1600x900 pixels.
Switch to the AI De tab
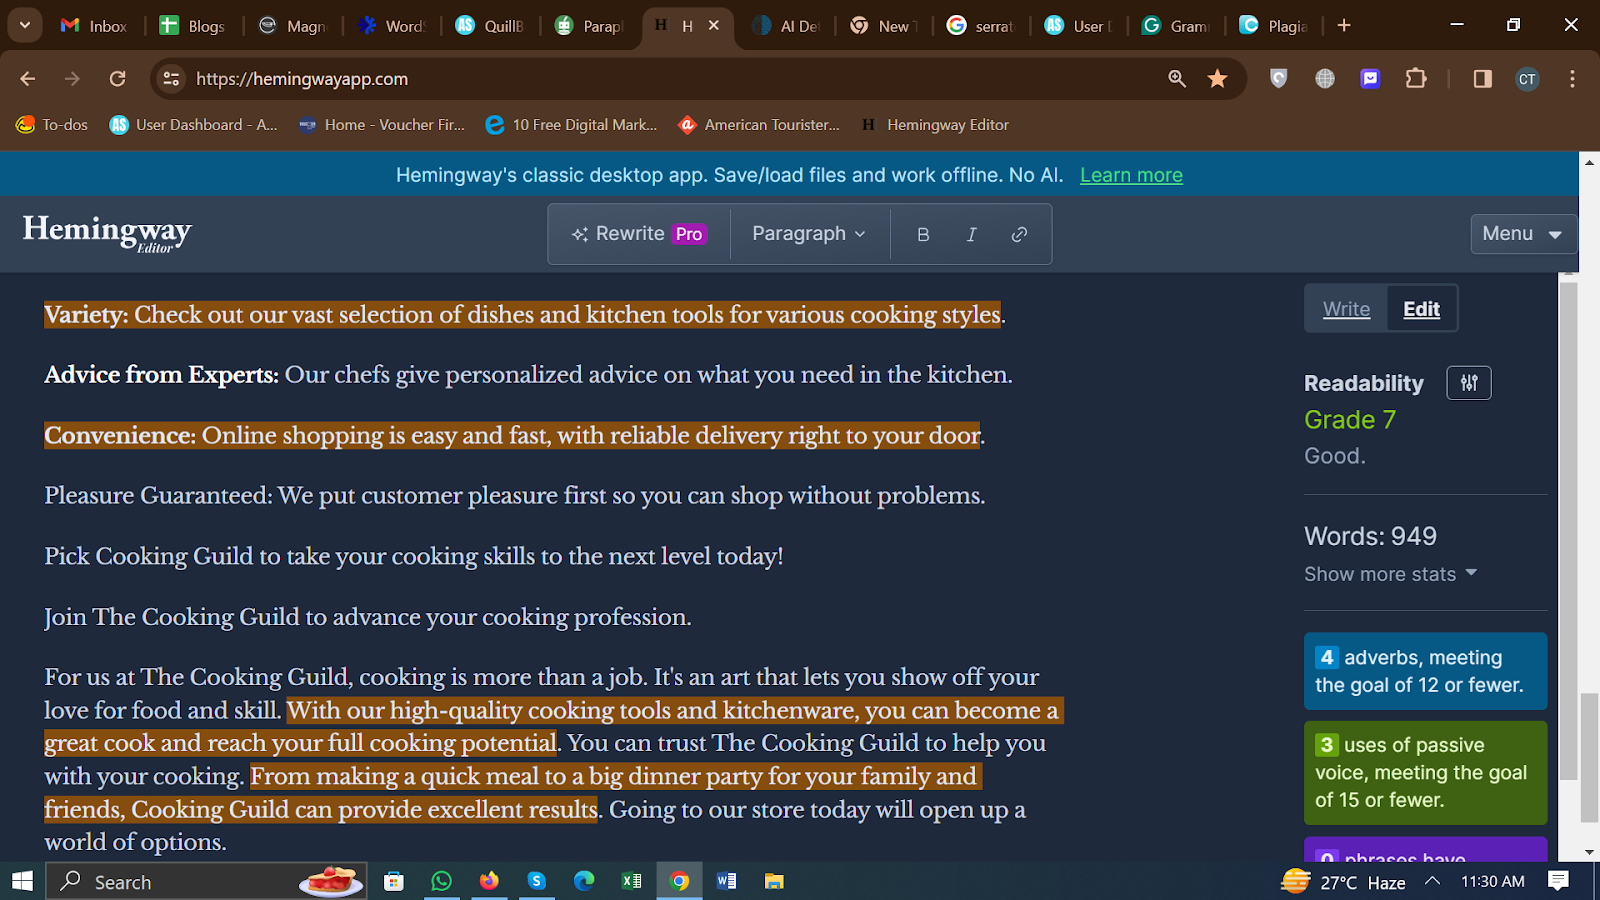(x=786, y=26)
